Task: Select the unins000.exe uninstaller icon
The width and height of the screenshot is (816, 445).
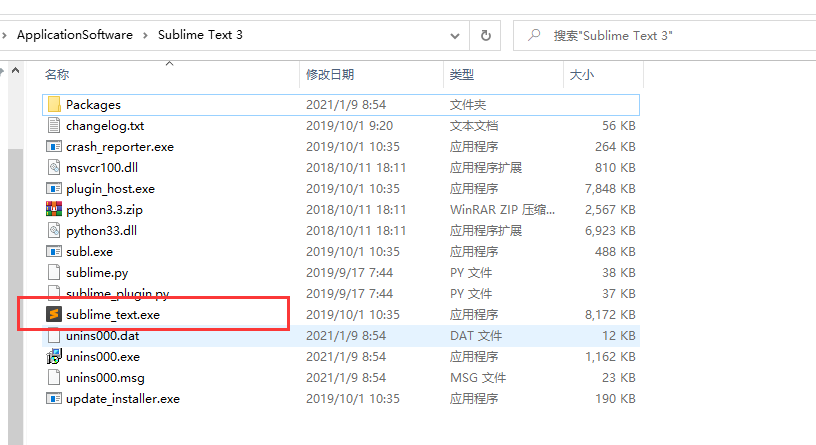Action: pyautogui.click(x=54, y=357)
